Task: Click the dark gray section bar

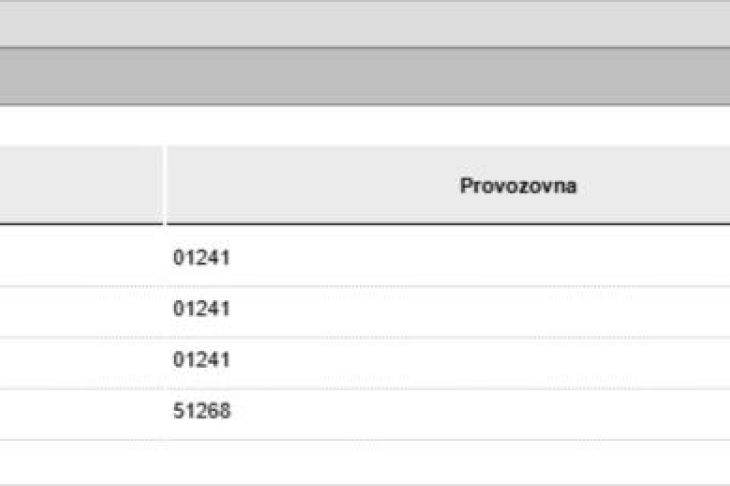Action: 365,76
